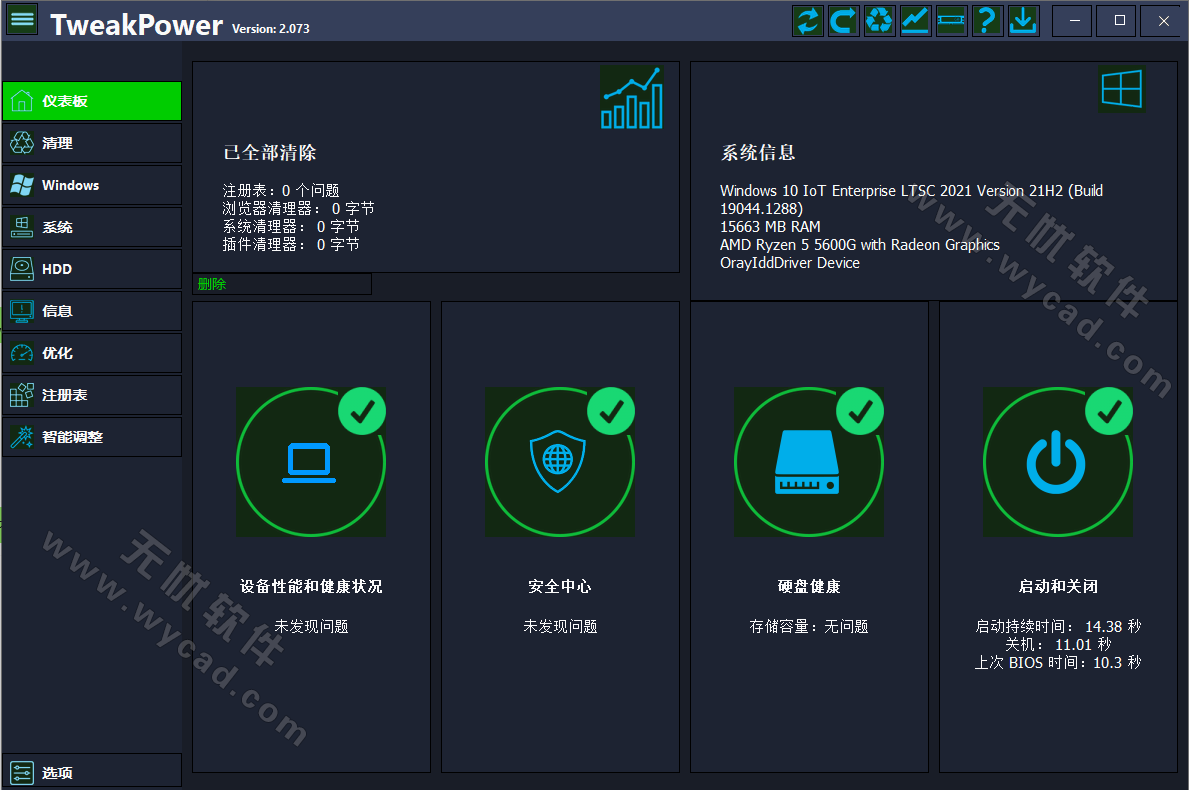Open the HDD sidebar section
The width and height of the screenshot is (1189, 790).
click(x=91, y=269)
